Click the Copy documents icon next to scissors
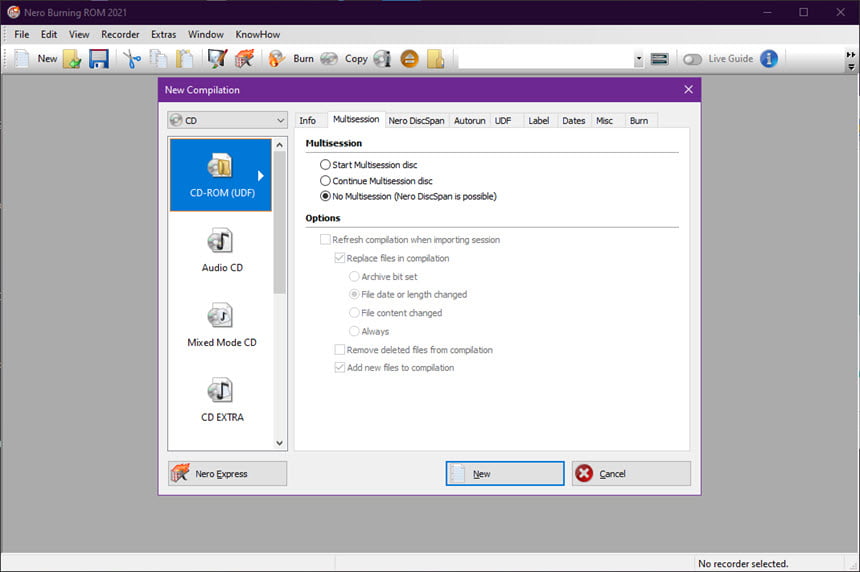The image size is (860, 572). [x=159, y=59]
